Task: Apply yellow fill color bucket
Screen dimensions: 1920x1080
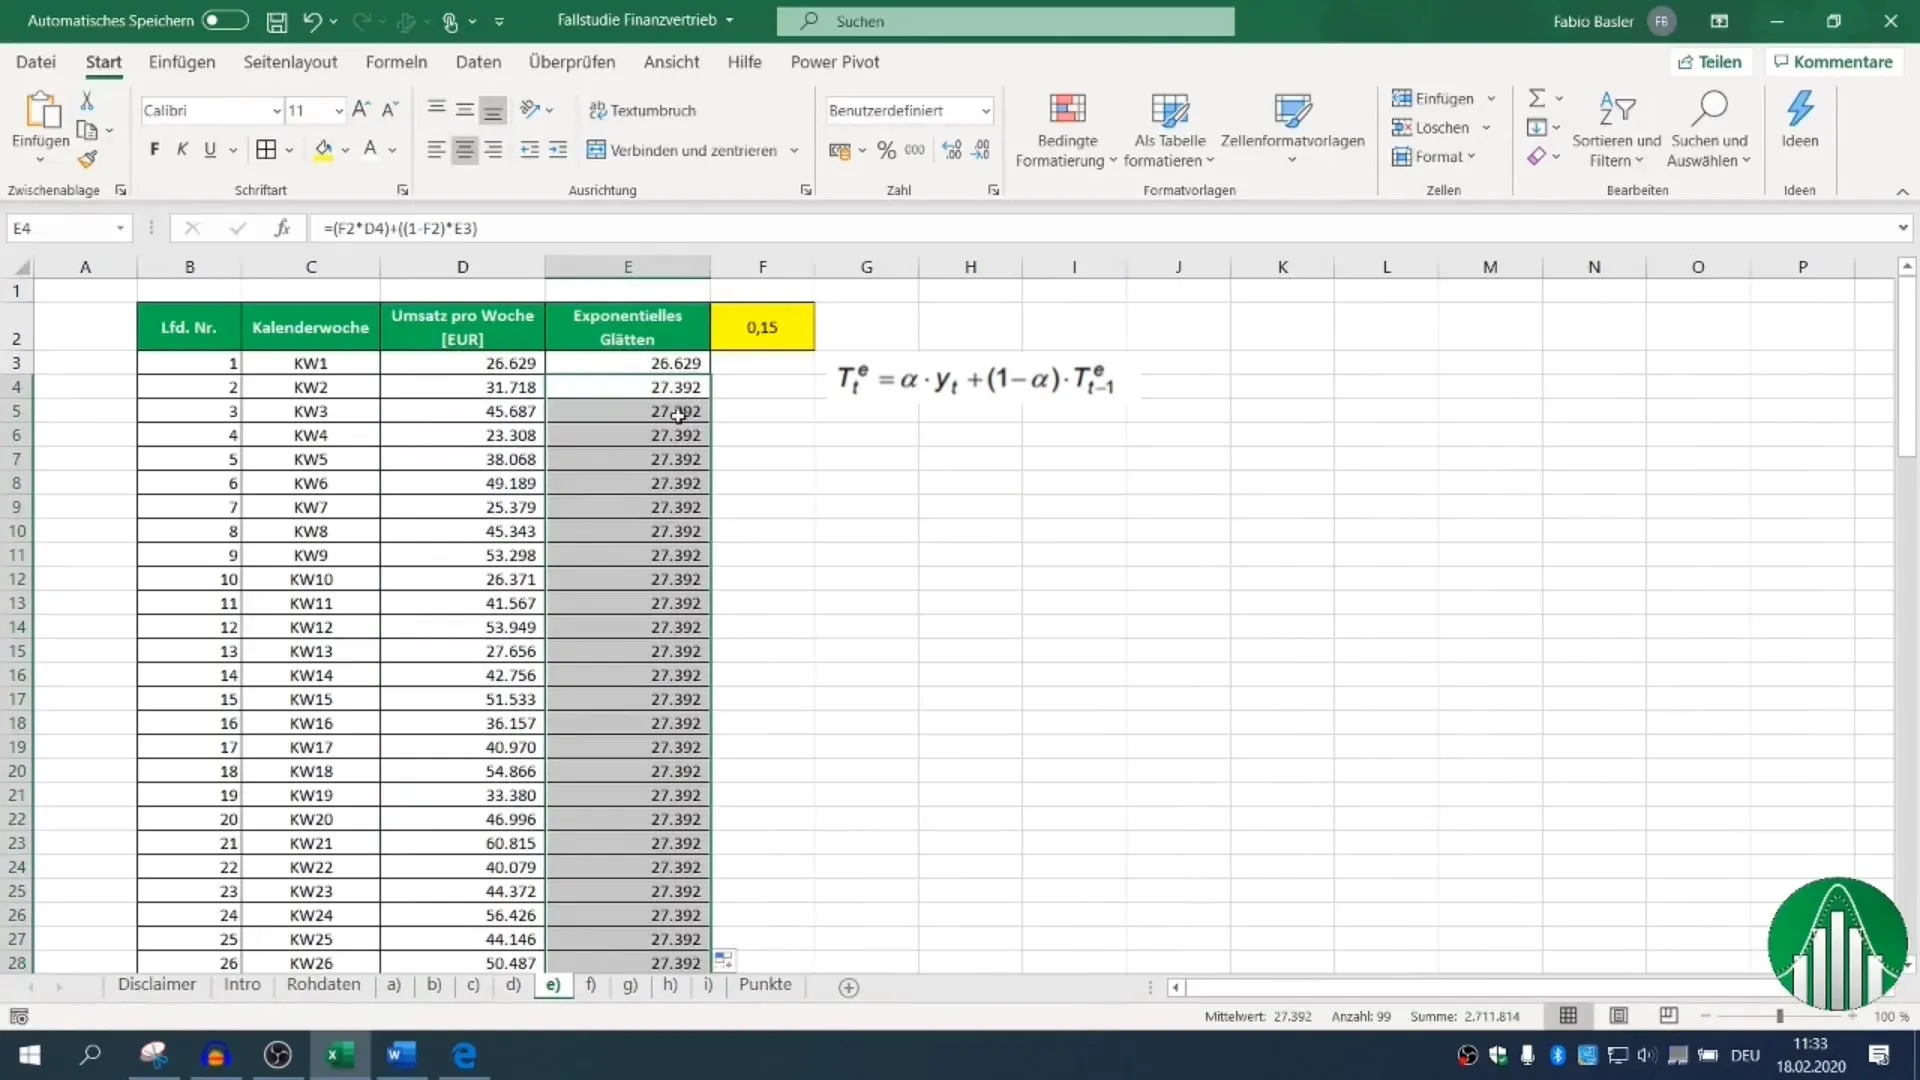Action: [323, 150]
